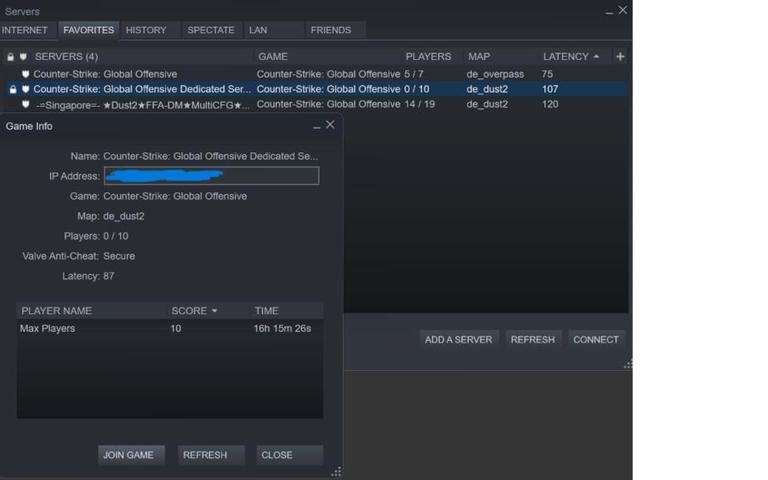Click Servers window resize grip icon
The height and width of the screenshot is (480, 768).
628,364
